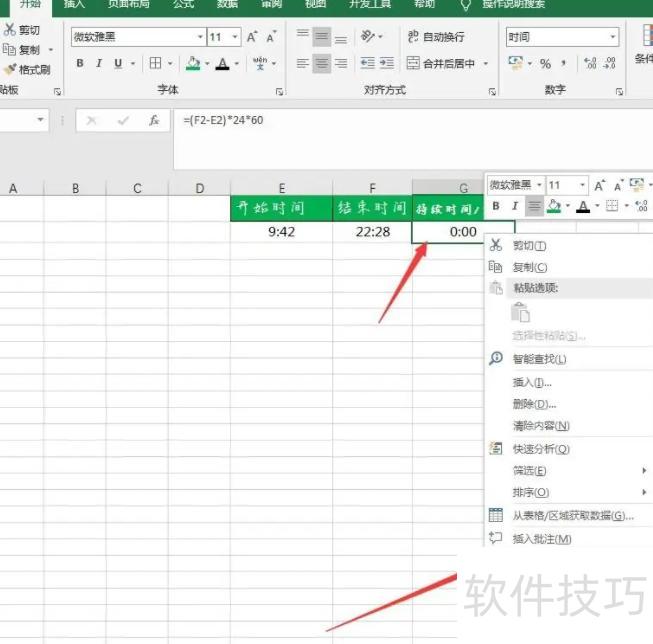
Task: Increase indent in alignment group
Action: click(387, 63)
